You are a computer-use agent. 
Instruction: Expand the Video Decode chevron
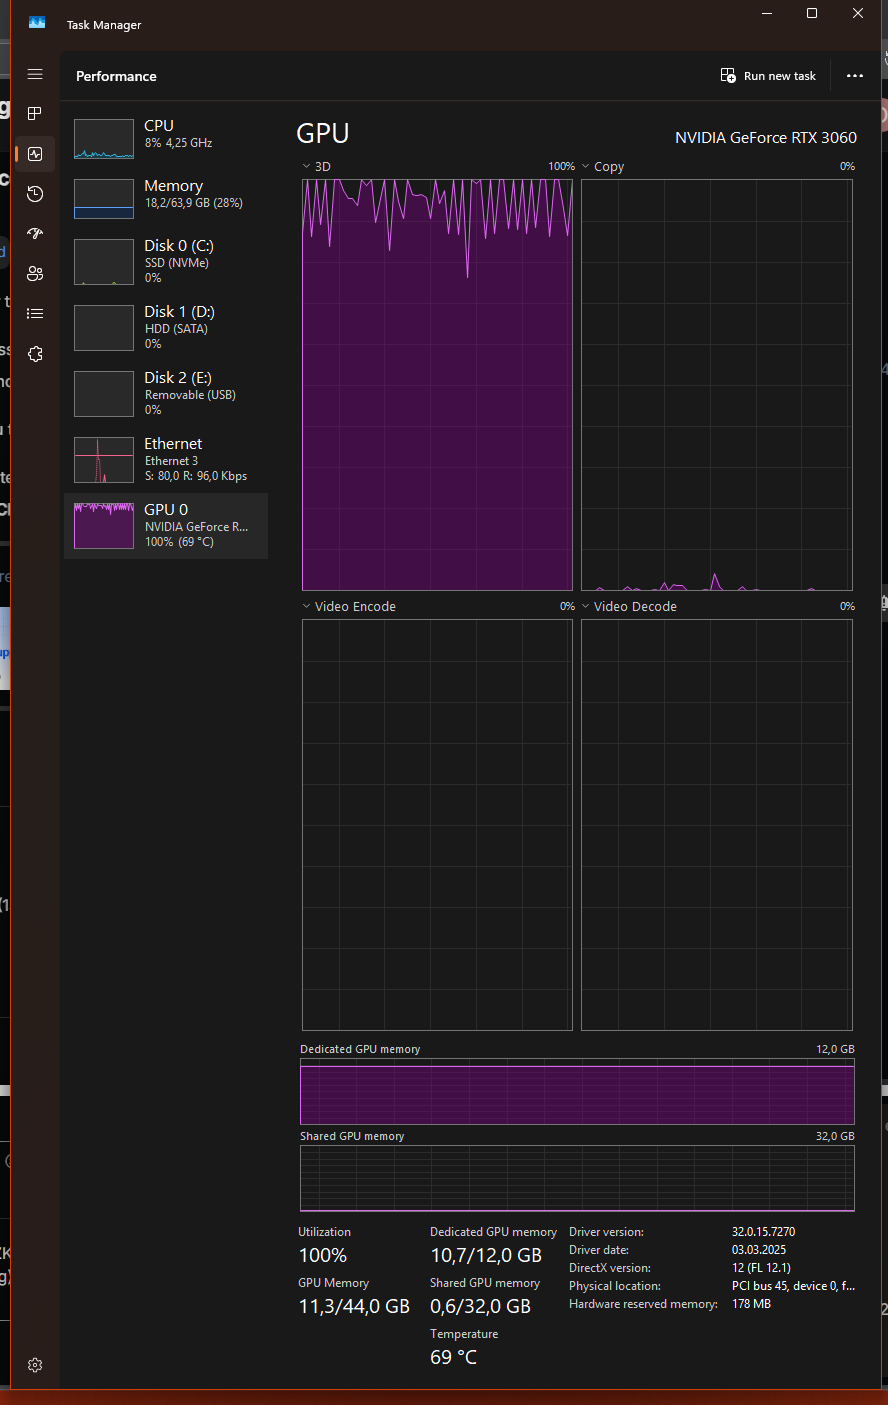586,606
